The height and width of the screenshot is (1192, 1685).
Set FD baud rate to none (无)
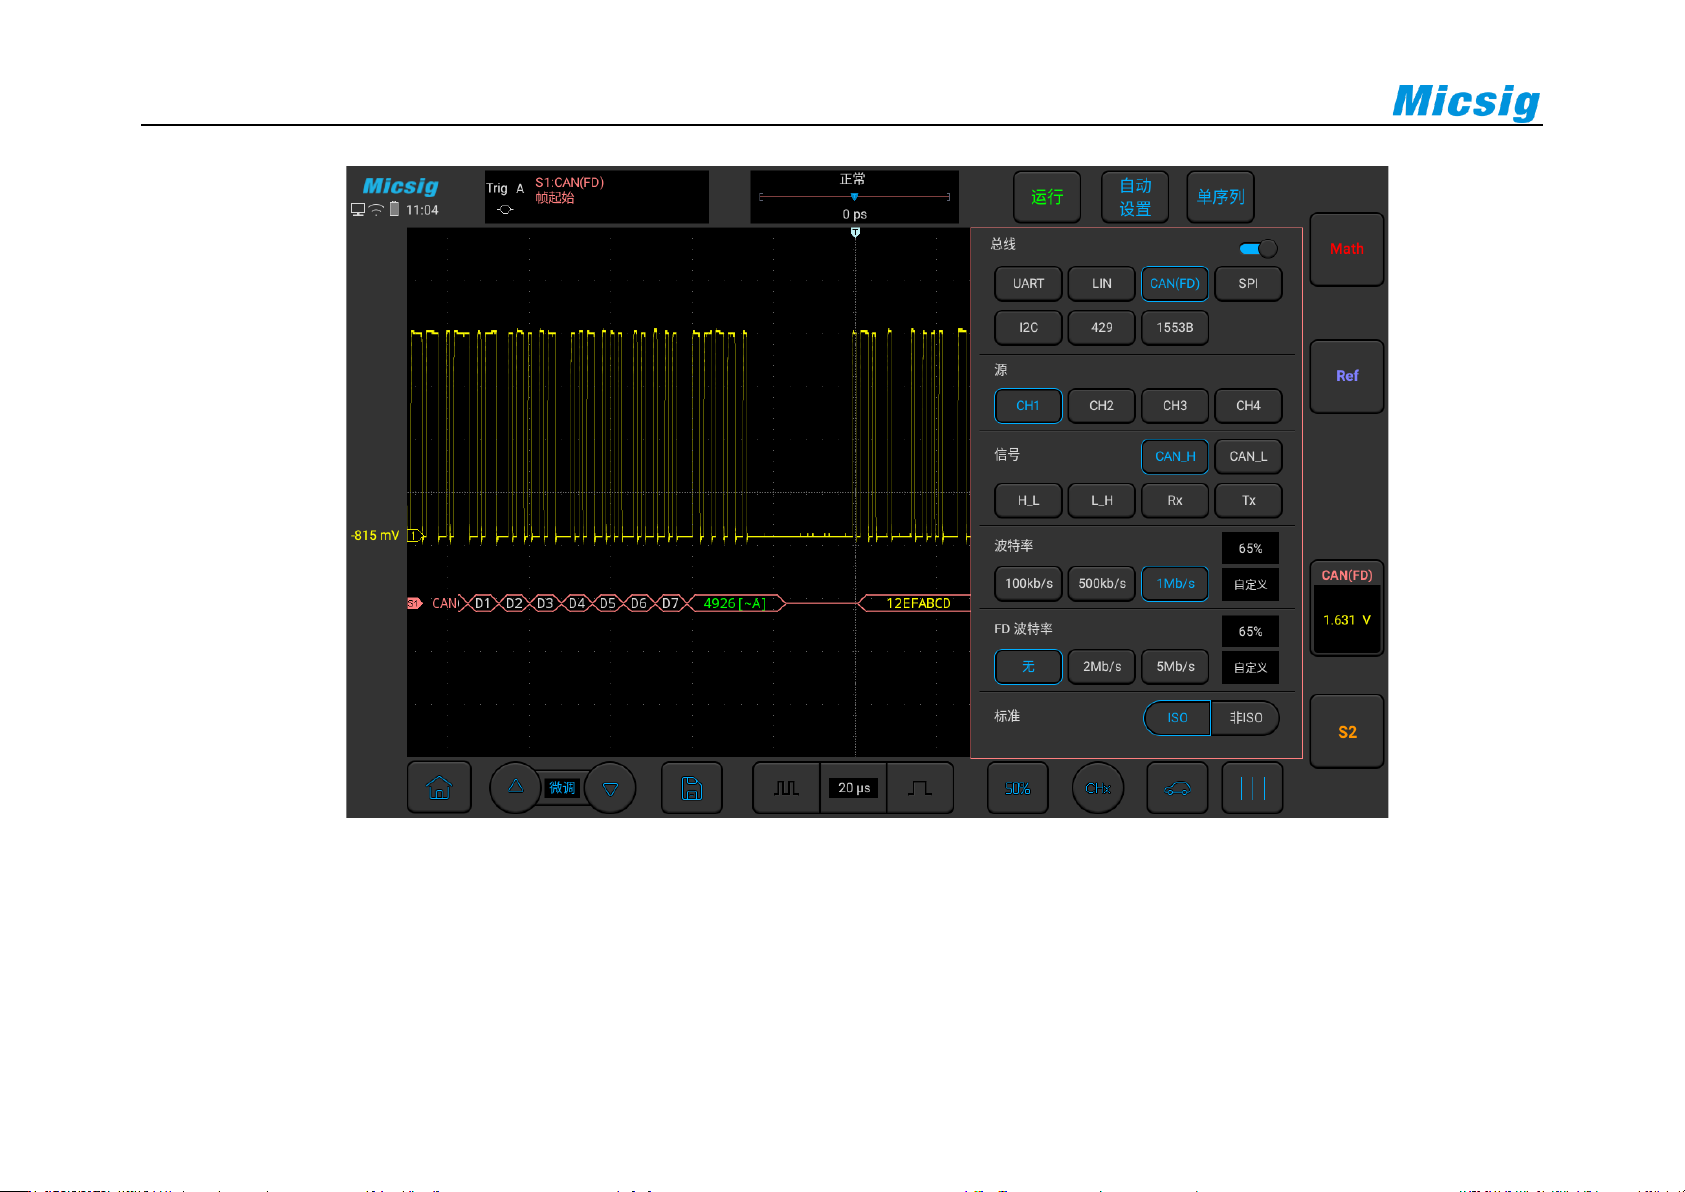coord(1028,667)
